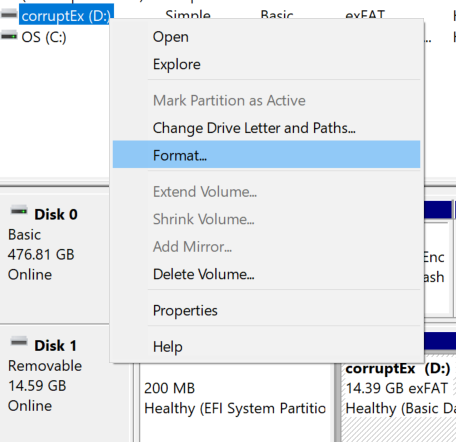Select the OS (C:) volume row
Viewport: 456px width, 442px height.
pyautogui.click(x=44, y=37)
